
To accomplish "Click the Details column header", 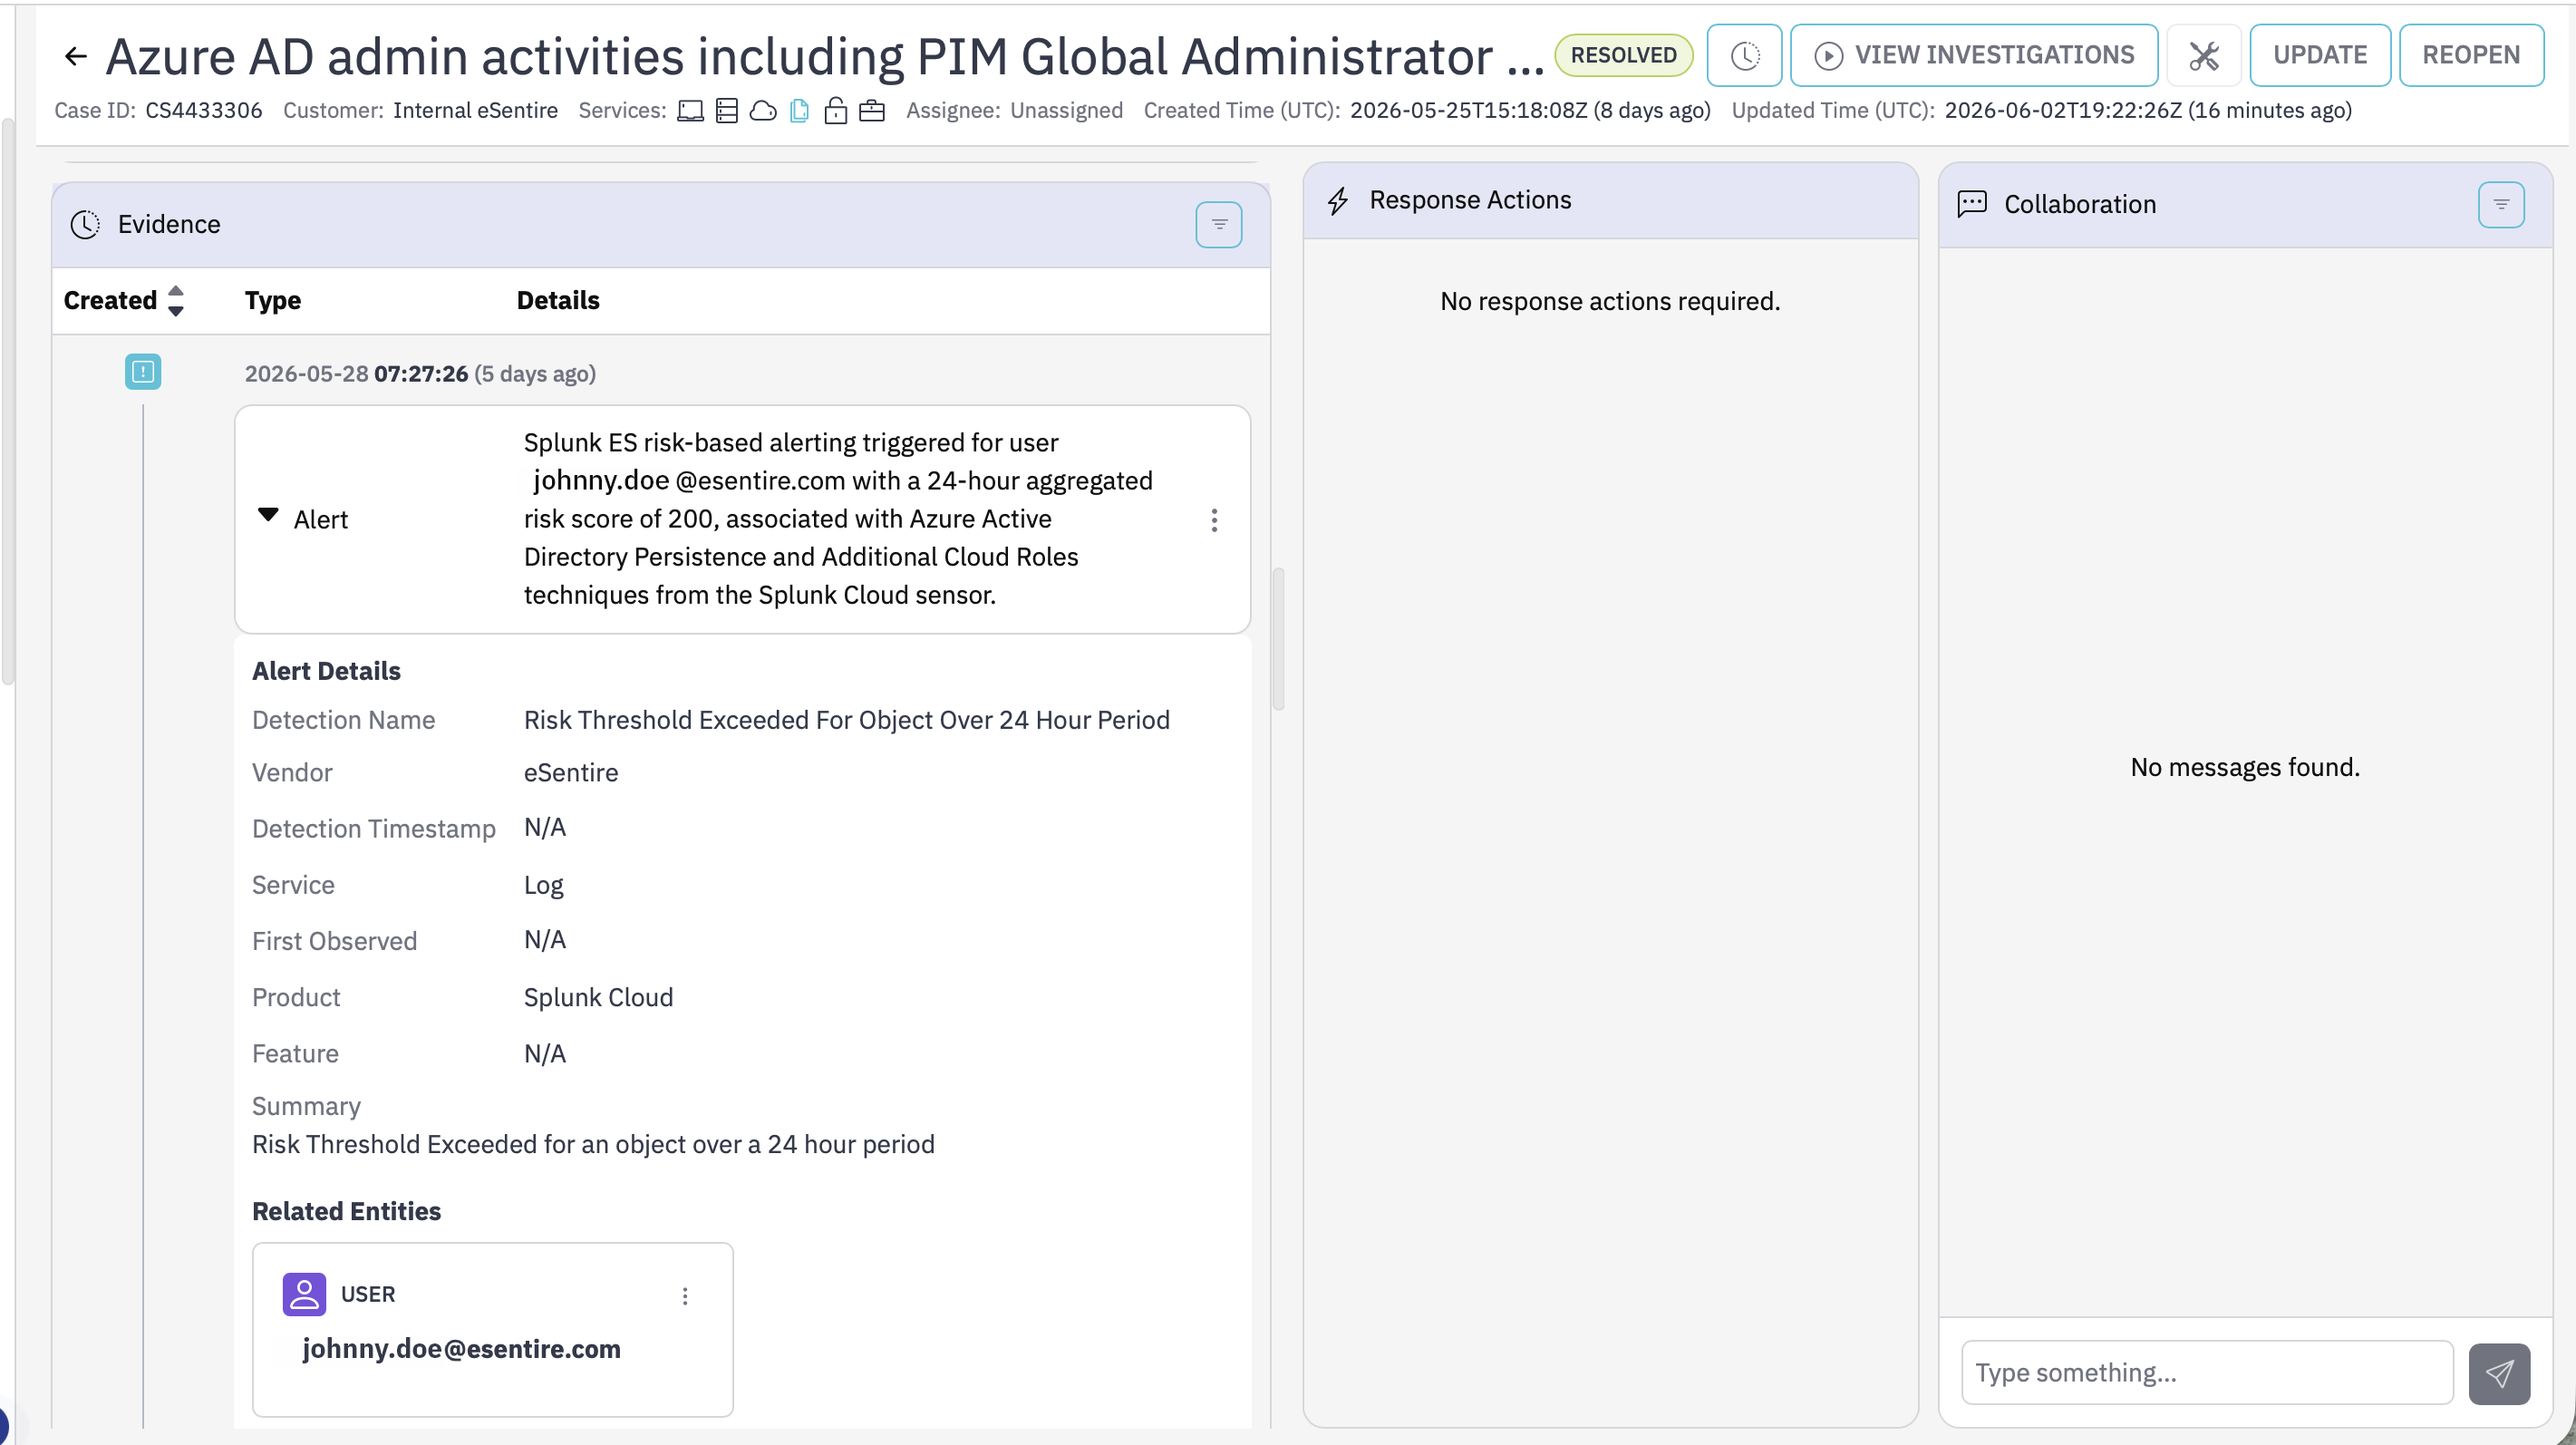I will pos(557,300).
